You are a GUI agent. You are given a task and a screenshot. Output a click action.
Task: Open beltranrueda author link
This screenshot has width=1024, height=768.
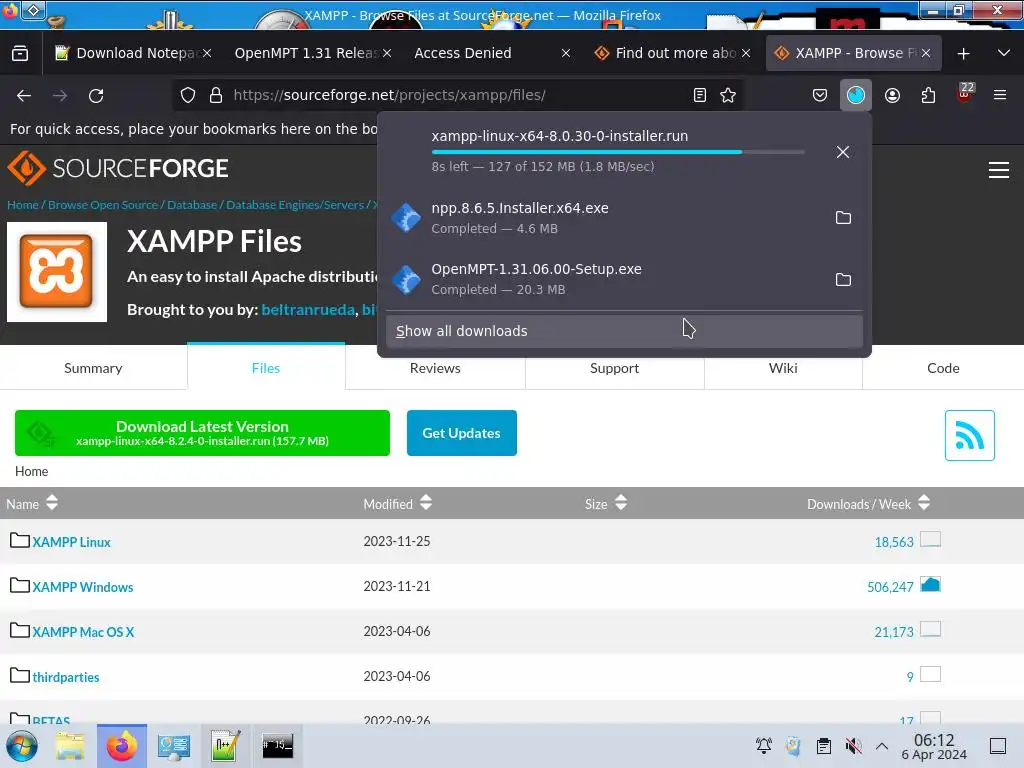308,310
